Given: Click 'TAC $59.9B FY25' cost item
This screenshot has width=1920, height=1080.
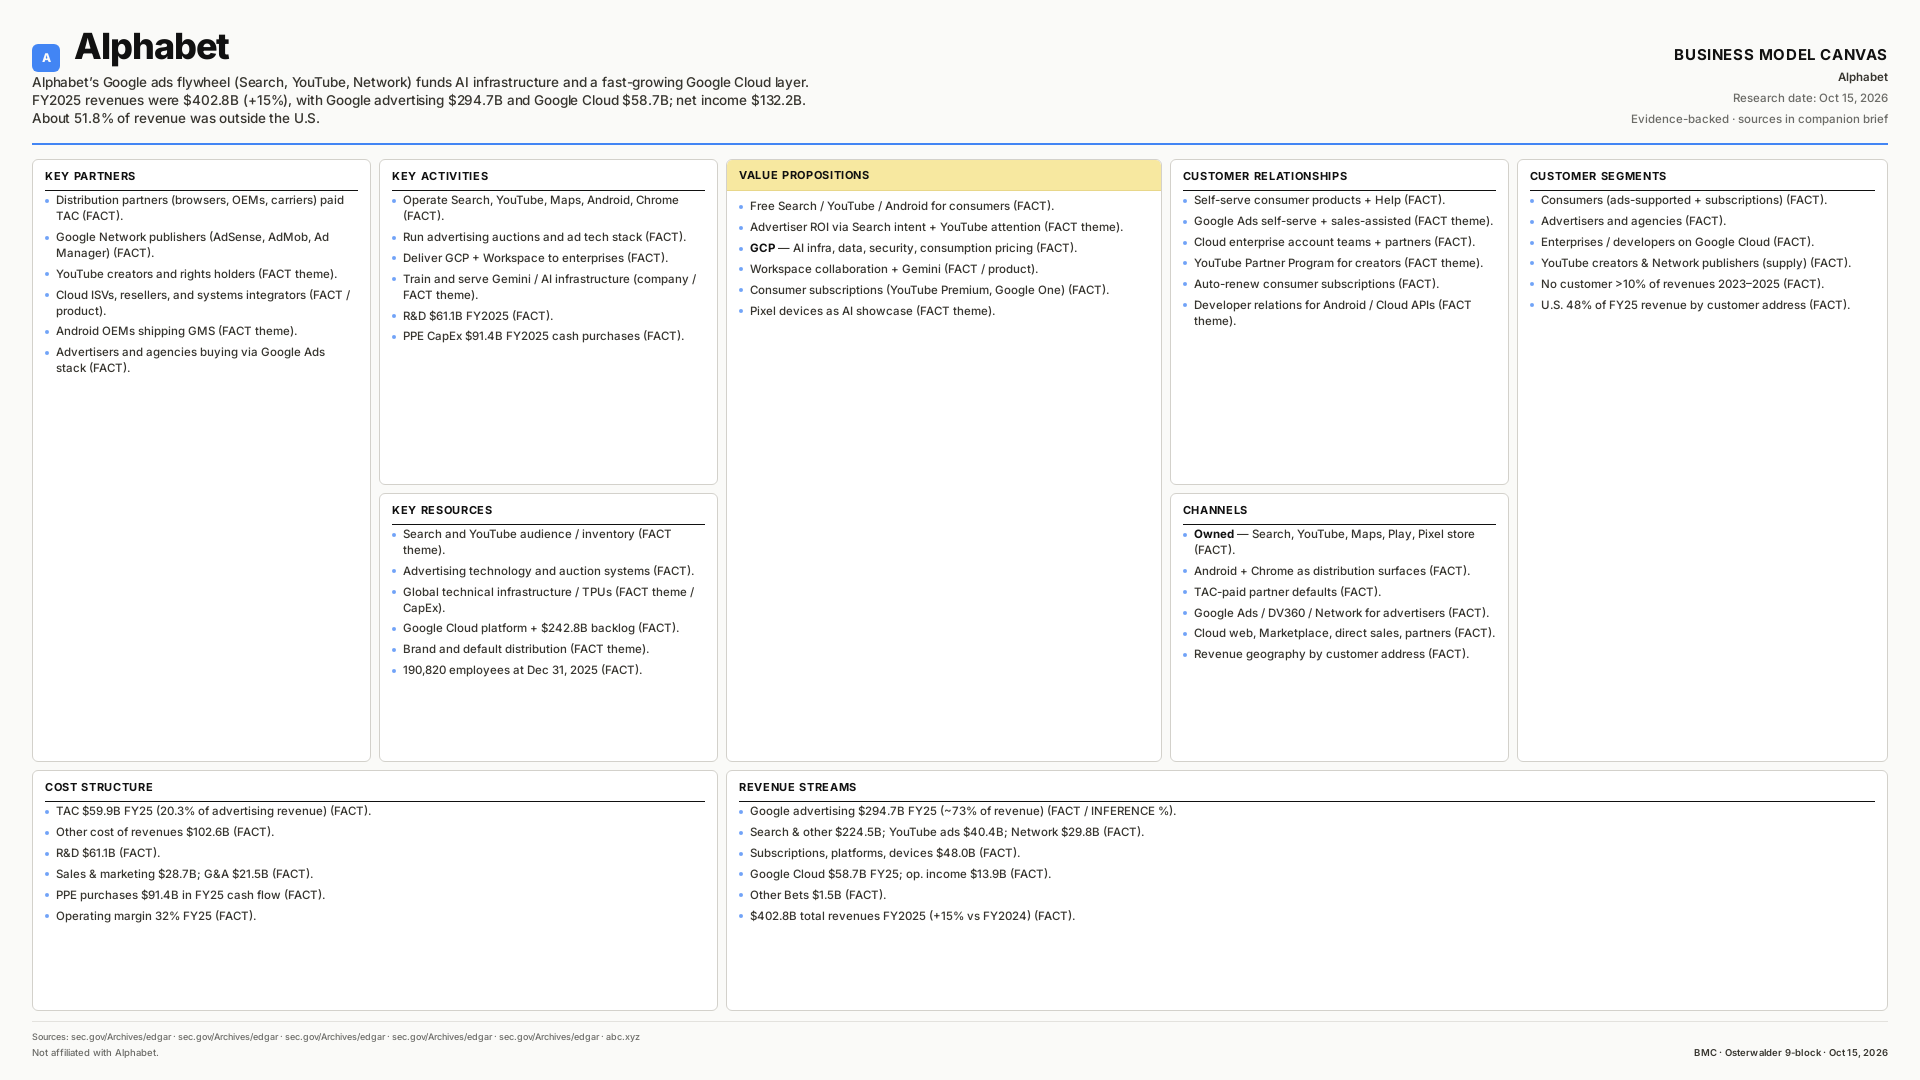Looking at the screenshot, I should coord(213,811).
